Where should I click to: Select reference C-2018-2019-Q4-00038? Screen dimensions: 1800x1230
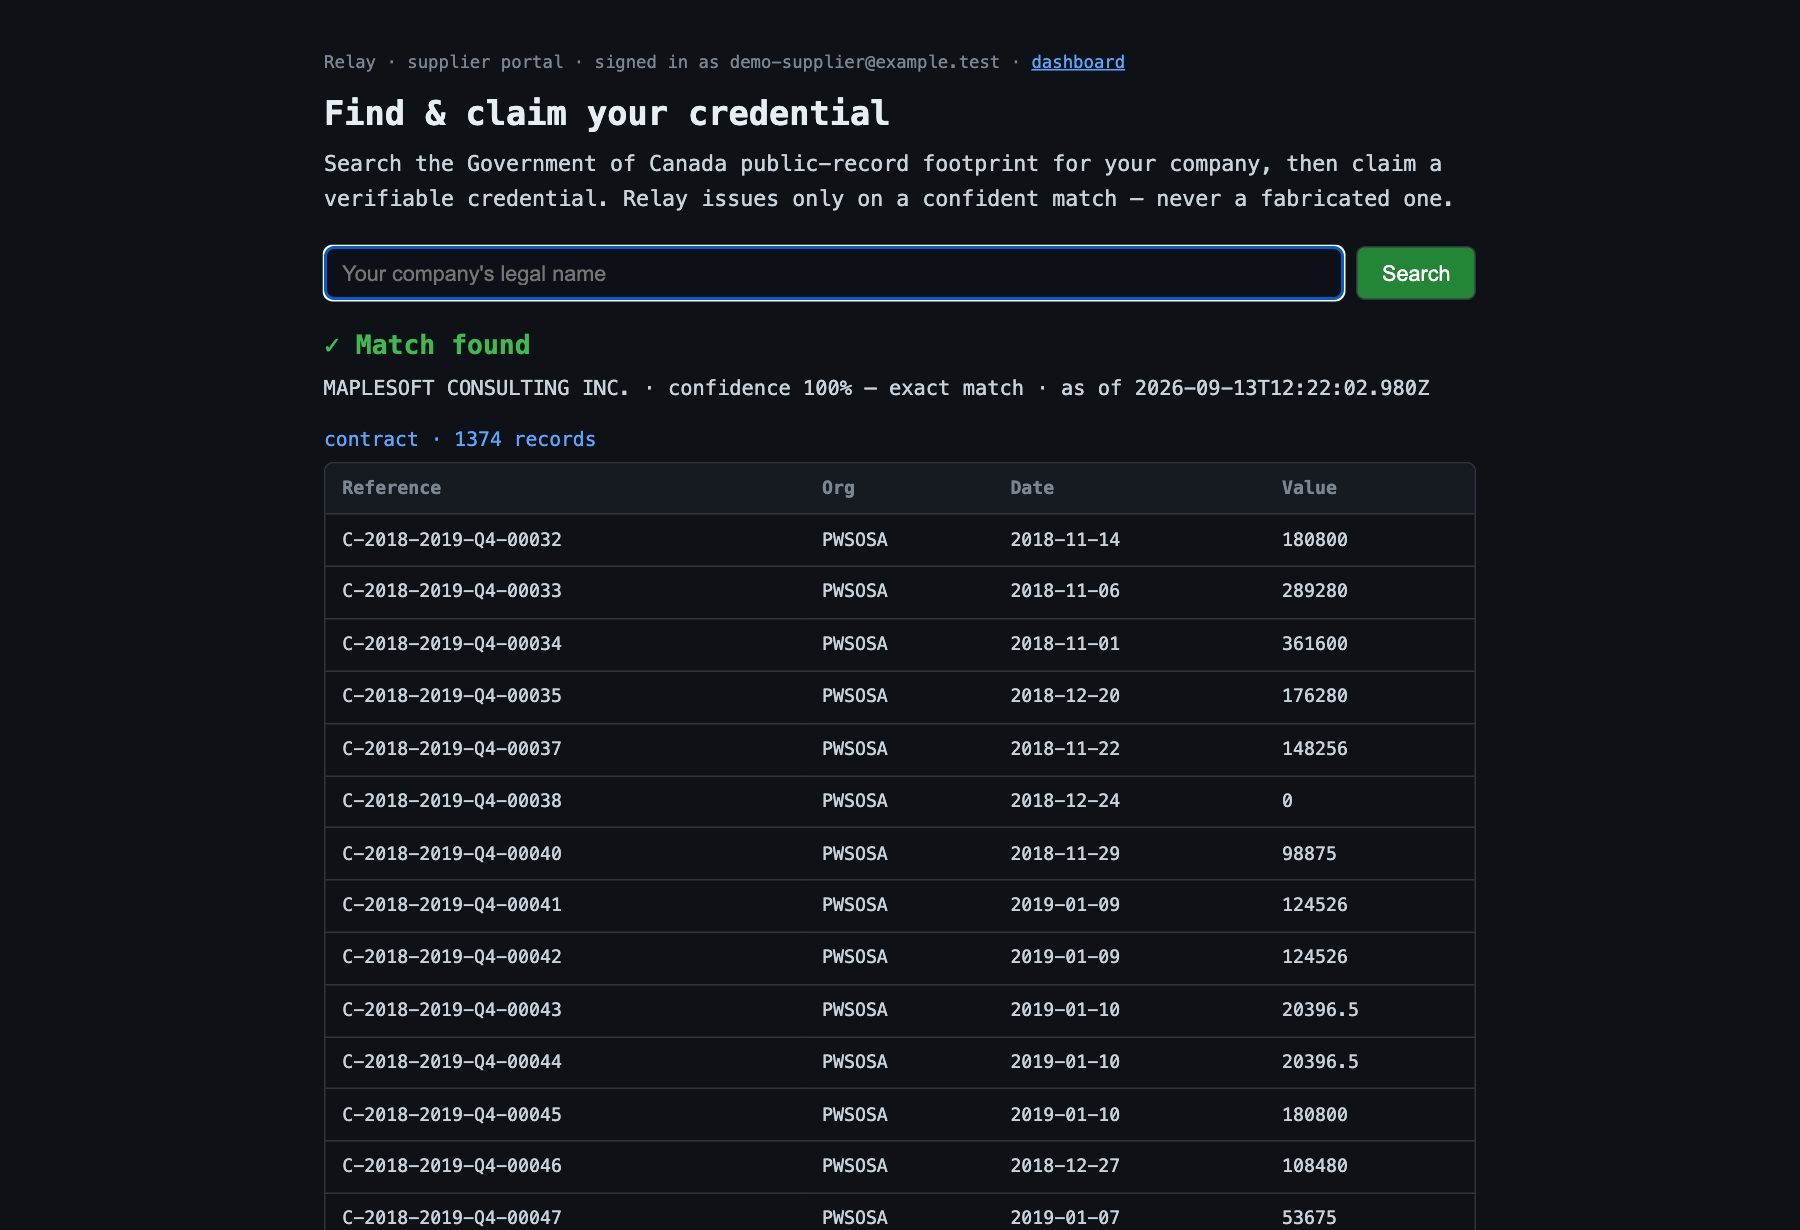[452, 801]
